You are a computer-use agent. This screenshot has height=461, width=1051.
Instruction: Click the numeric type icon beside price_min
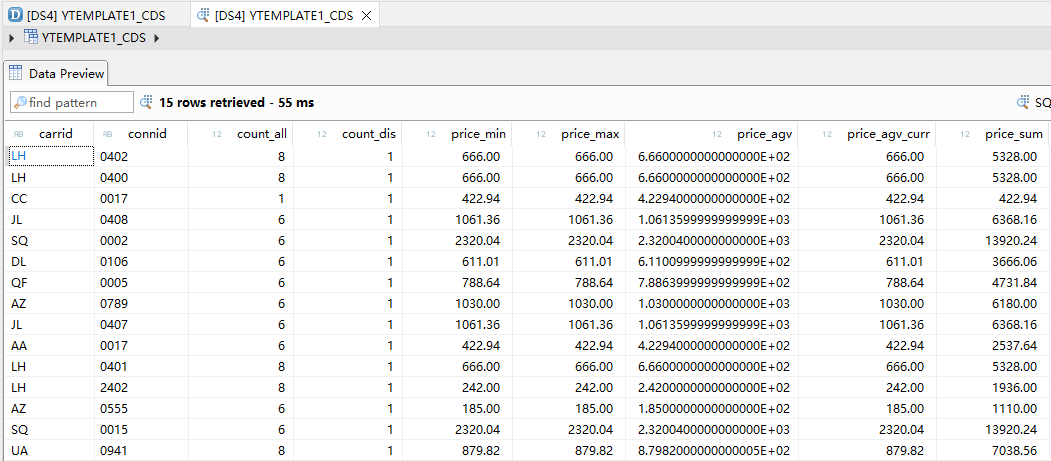(431, 134)
